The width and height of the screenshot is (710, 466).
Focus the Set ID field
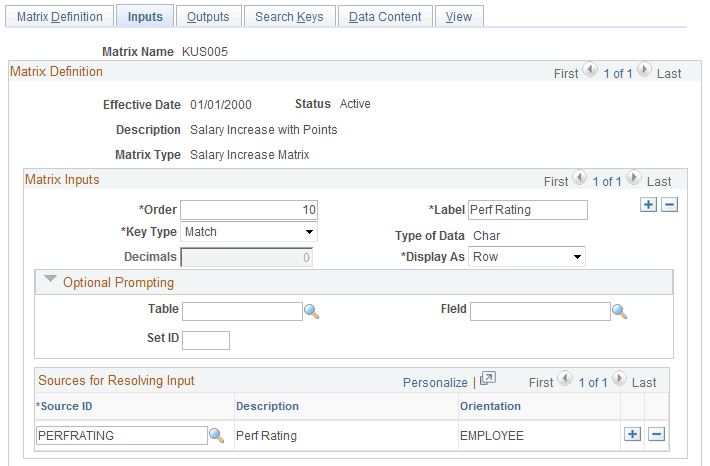coord(205,340)
